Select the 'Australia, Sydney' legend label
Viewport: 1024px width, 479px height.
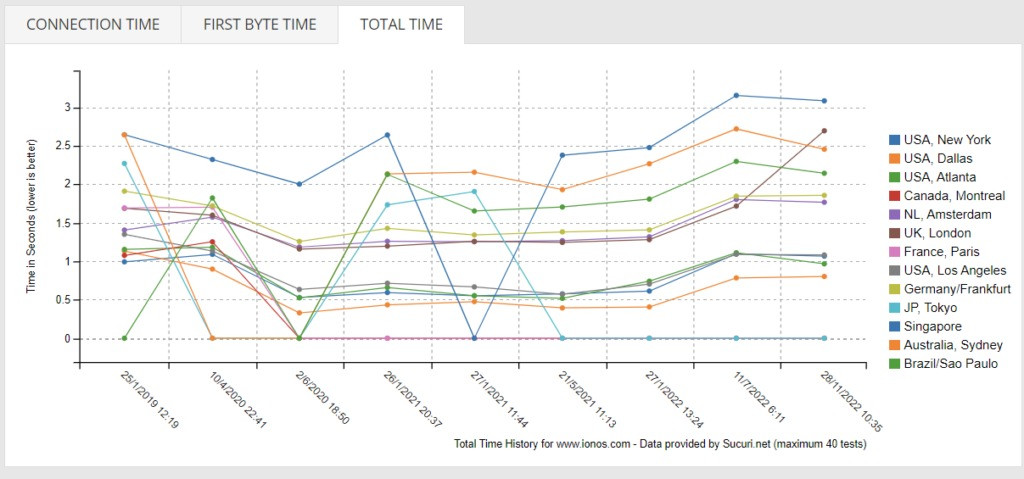[953, 345]
